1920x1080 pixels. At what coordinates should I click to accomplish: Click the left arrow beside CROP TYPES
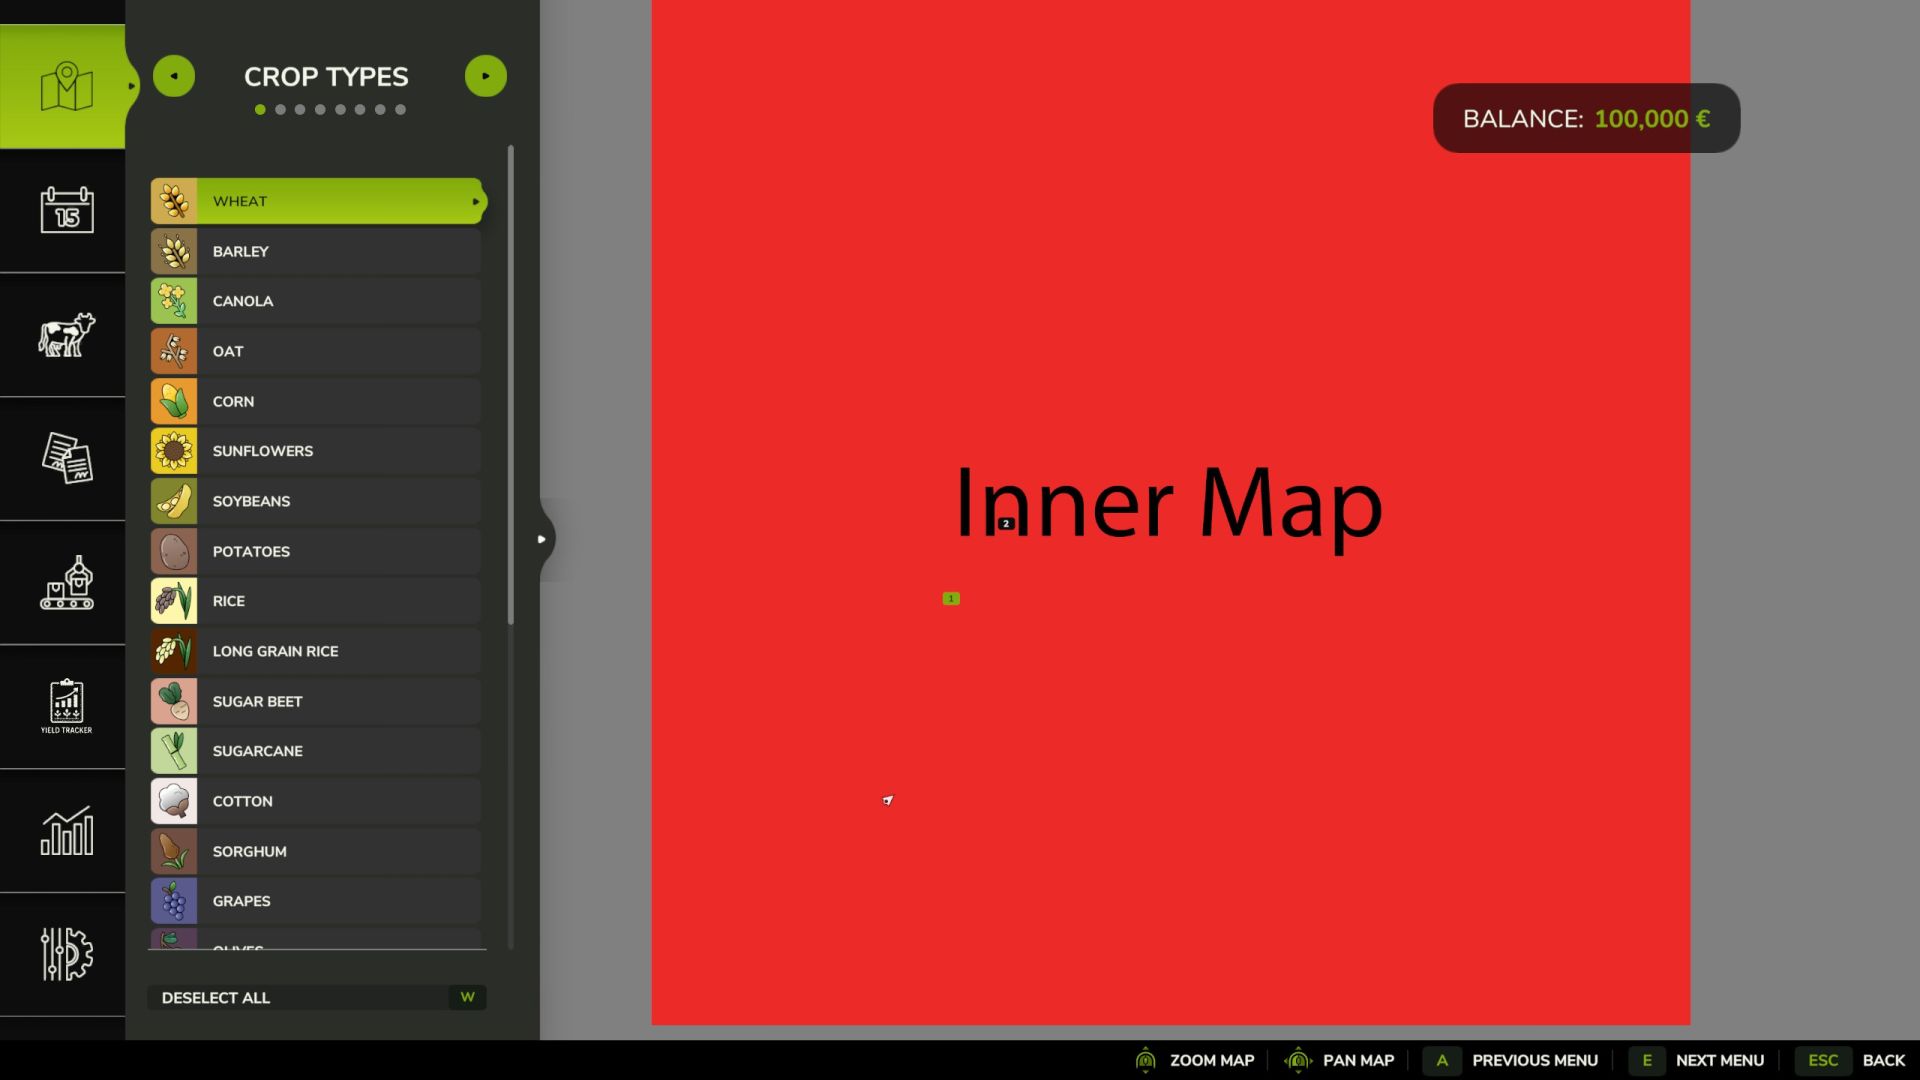pyautogui.click(x=174, y=75)
